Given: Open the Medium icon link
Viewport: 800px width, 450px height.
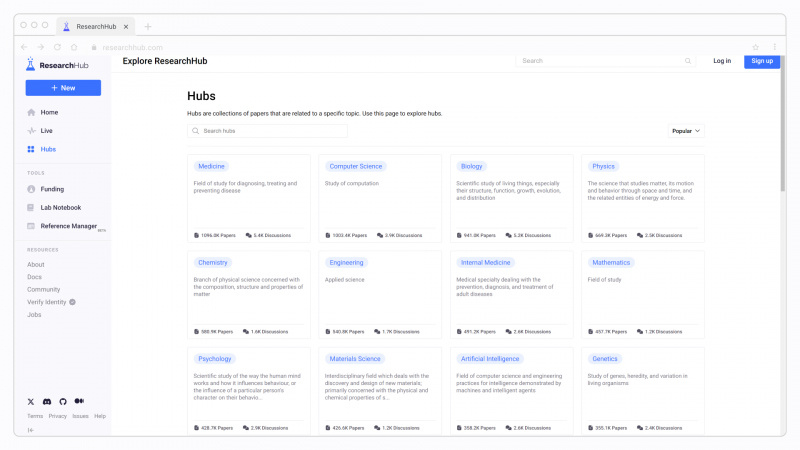Looking at the screenshot, I should click(79, 401).
